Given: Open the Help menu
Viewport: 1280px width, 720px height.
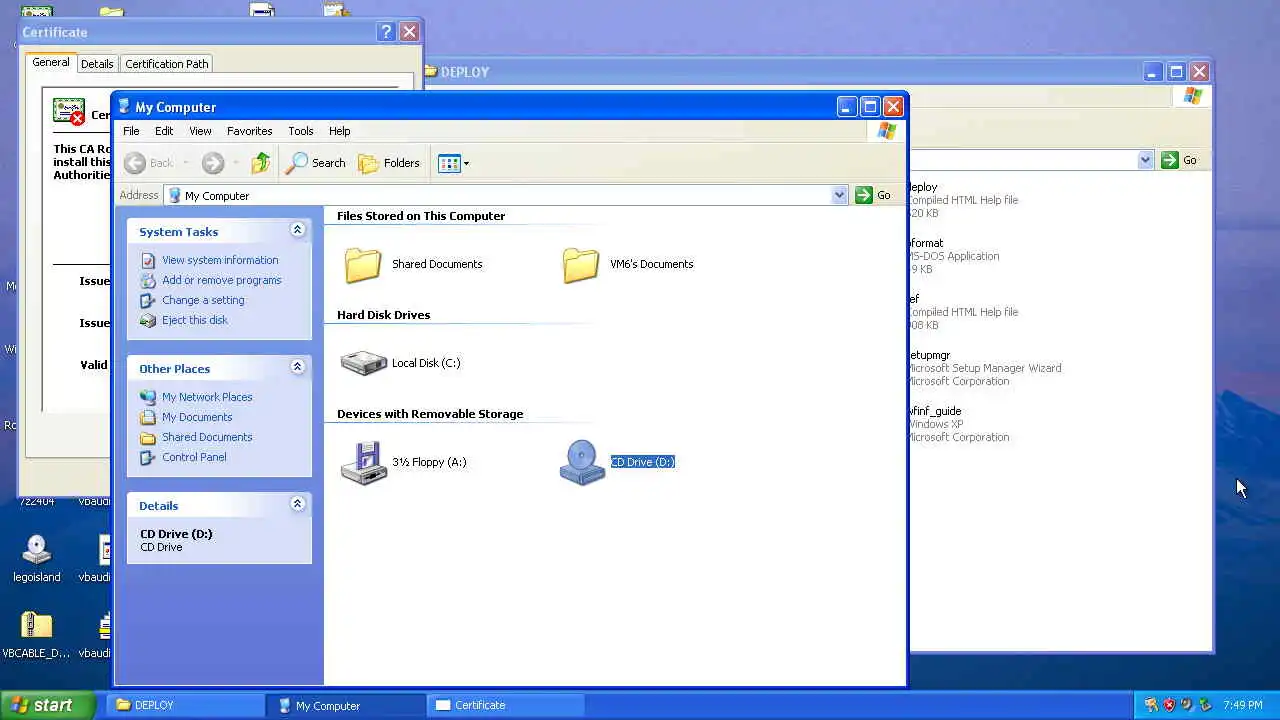Looking at the screenshot, I should click(x=339, y=131).
